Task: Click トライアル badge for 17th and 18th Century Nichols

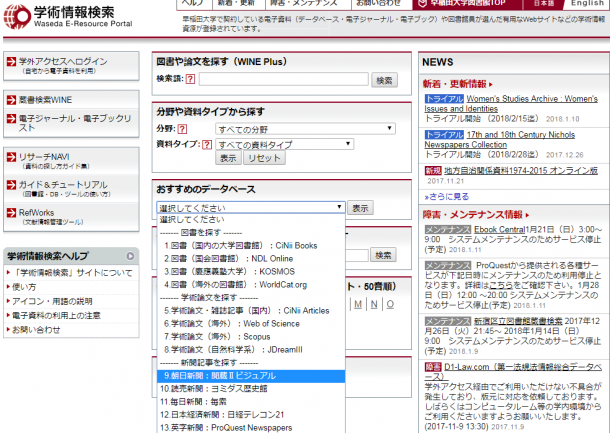Action: (444, 135)
